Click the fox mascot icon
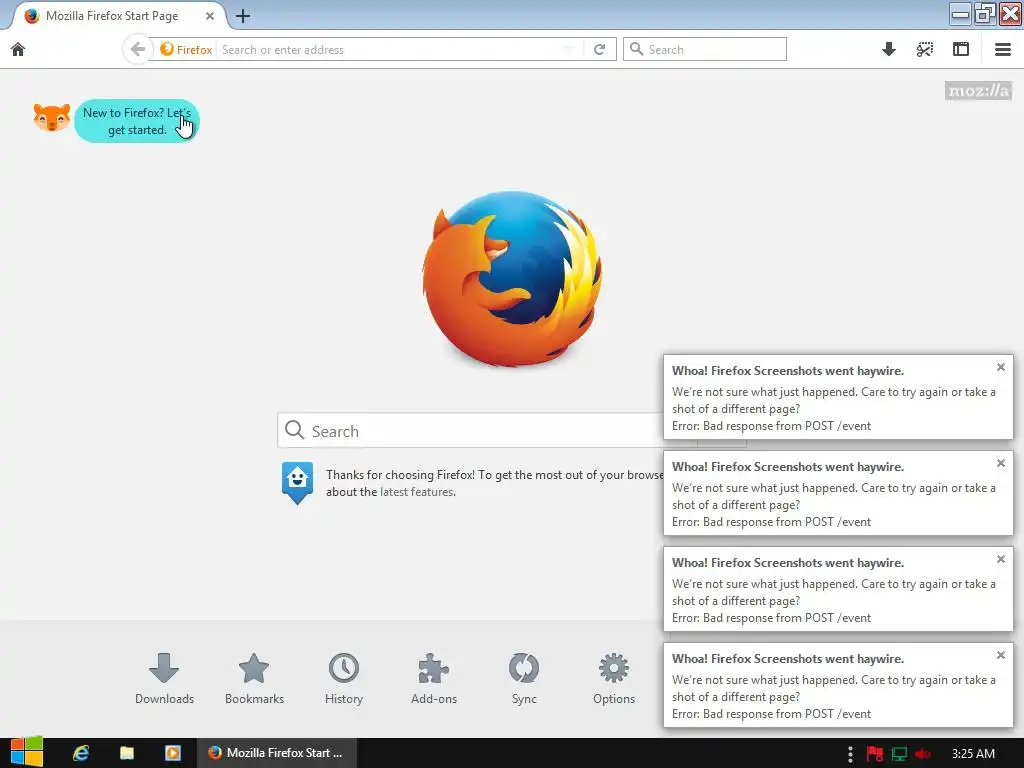The image size is (1024, 768). point(52,118)
